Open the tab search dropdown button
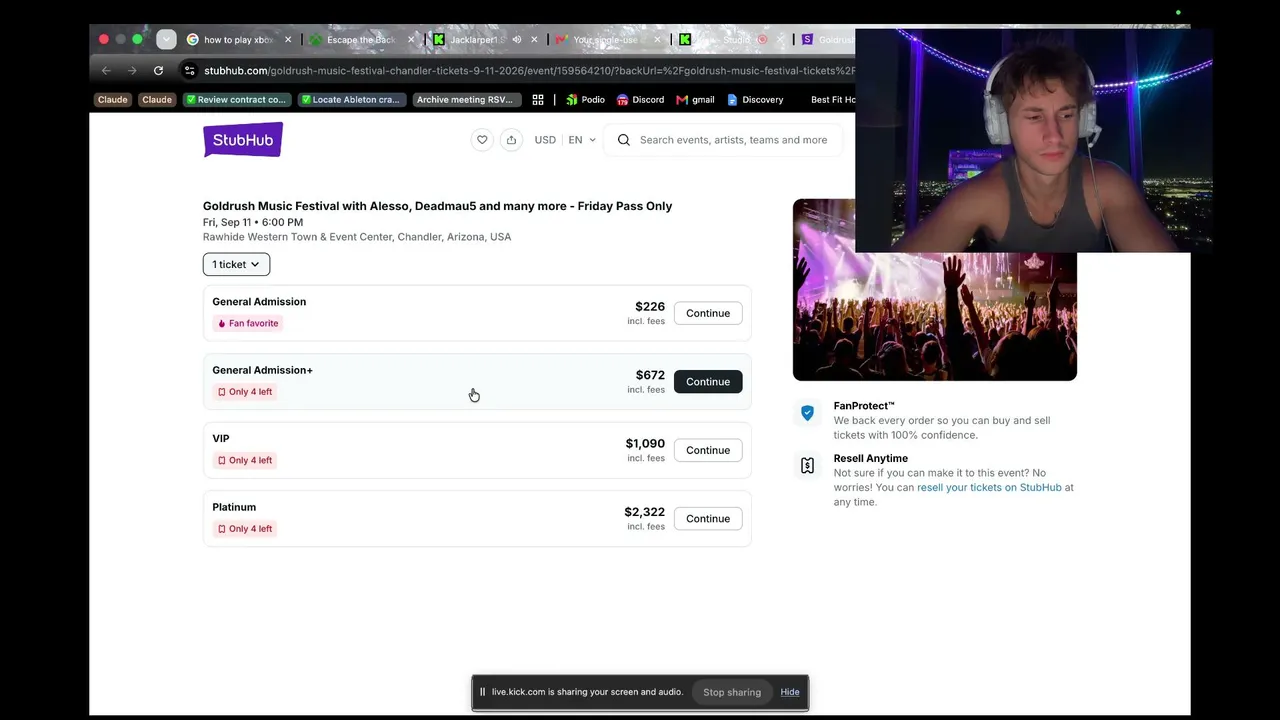The width and height of the screenshot is (1280, 720). click(x=166, y=40)
